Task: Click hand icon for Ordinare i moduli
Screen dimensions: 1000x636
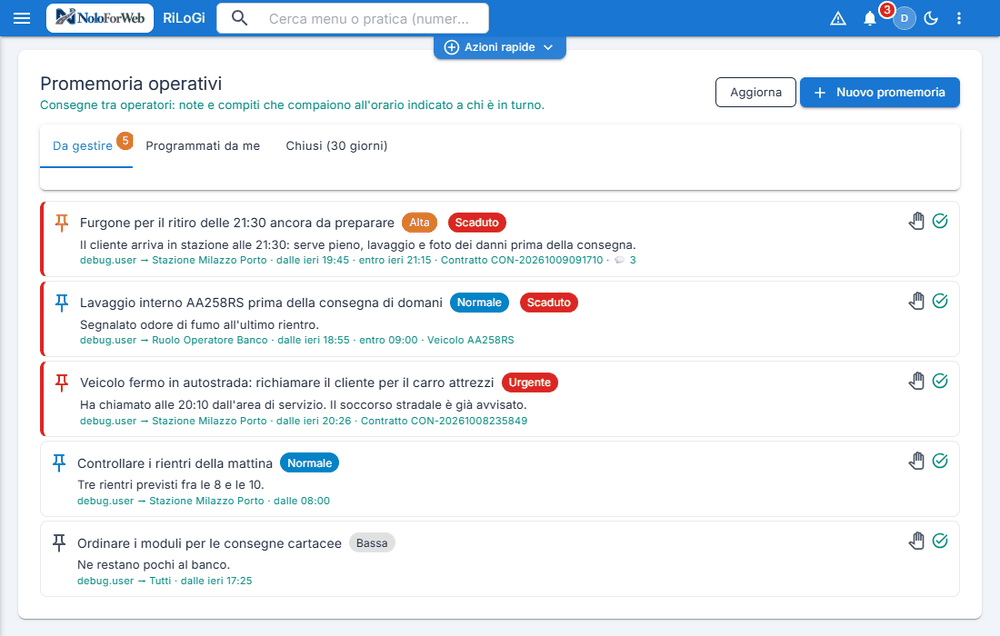Action: pos(916,542)
